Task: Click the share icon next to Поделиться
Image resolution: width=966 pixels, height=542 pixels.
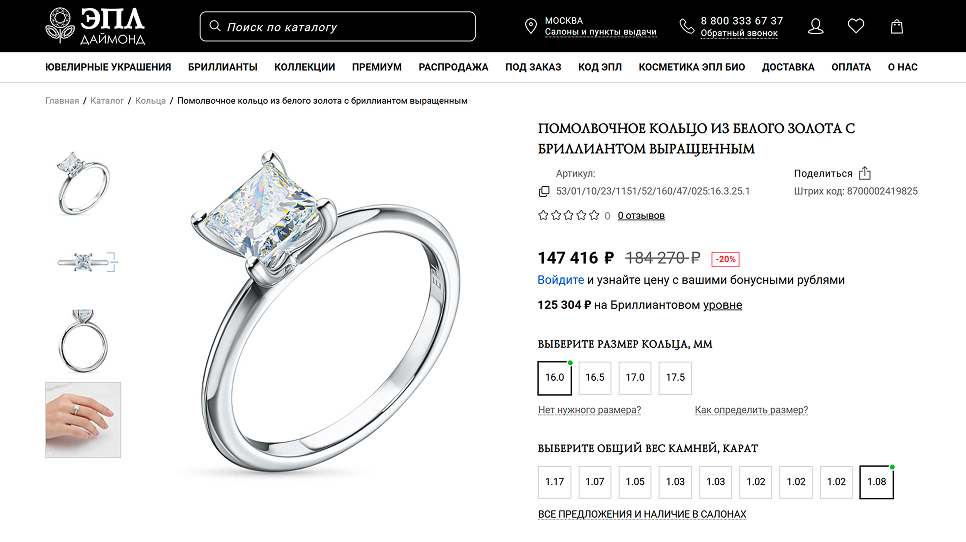Action: 865,173
